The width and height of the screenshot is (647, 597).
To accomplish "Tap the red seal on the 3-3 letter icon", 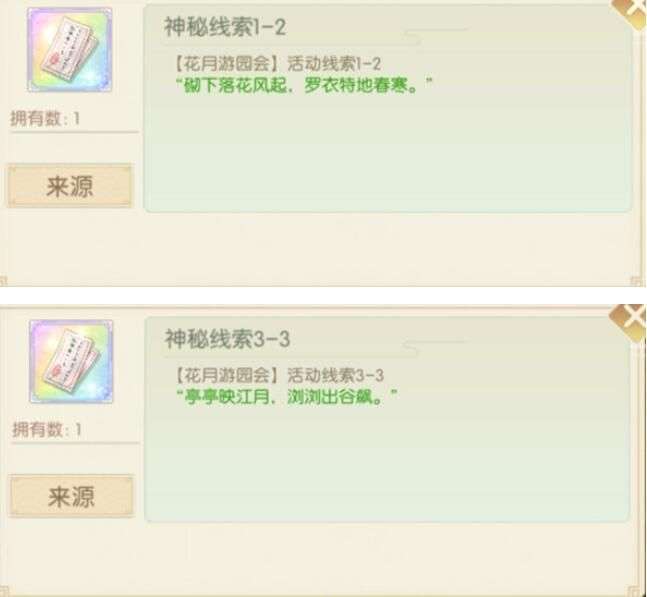I will click(x=56, y=372).
